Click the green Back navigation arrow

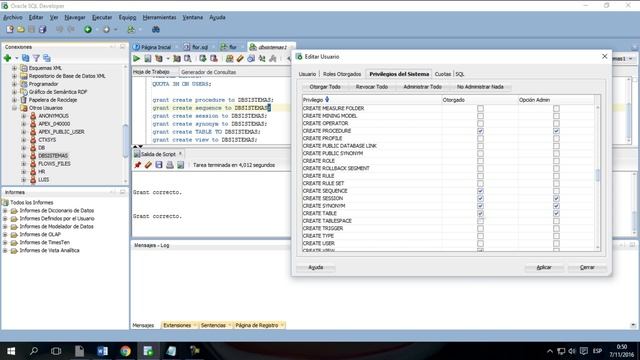(x=87, y=29)
